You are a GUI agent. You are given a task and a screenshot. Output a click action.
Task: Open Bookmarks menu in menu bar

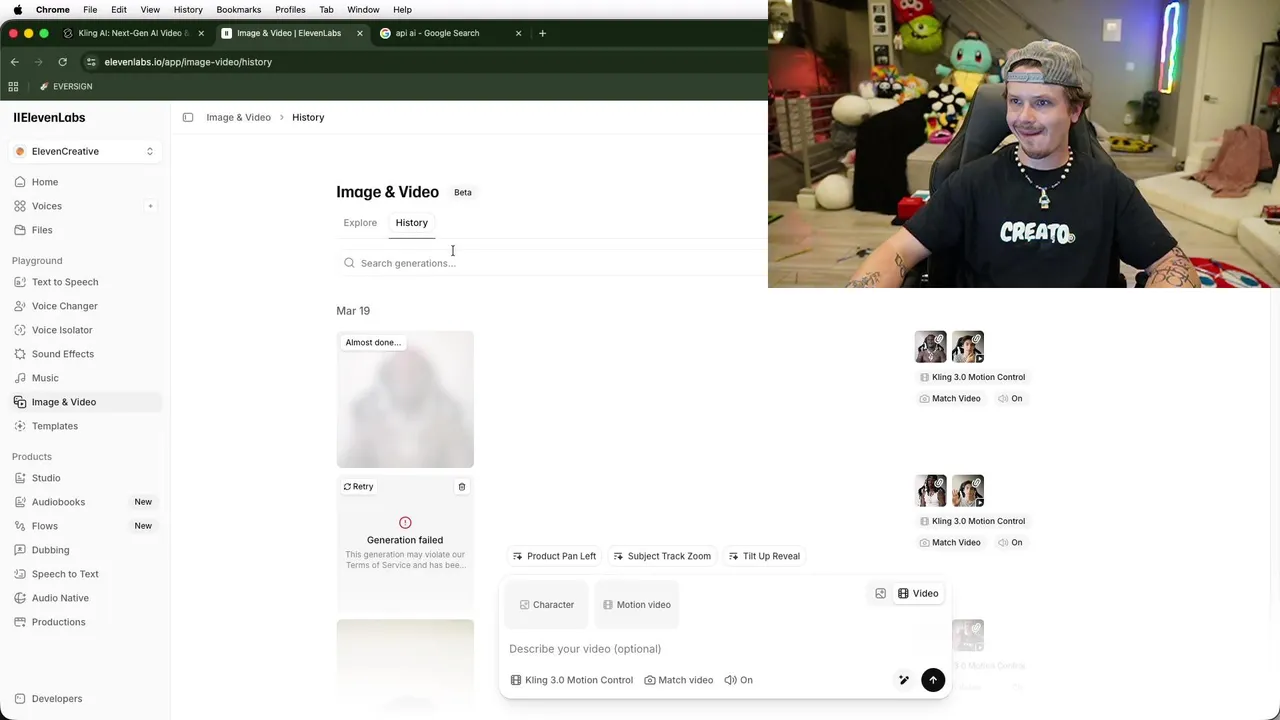[x=238, y=10]
